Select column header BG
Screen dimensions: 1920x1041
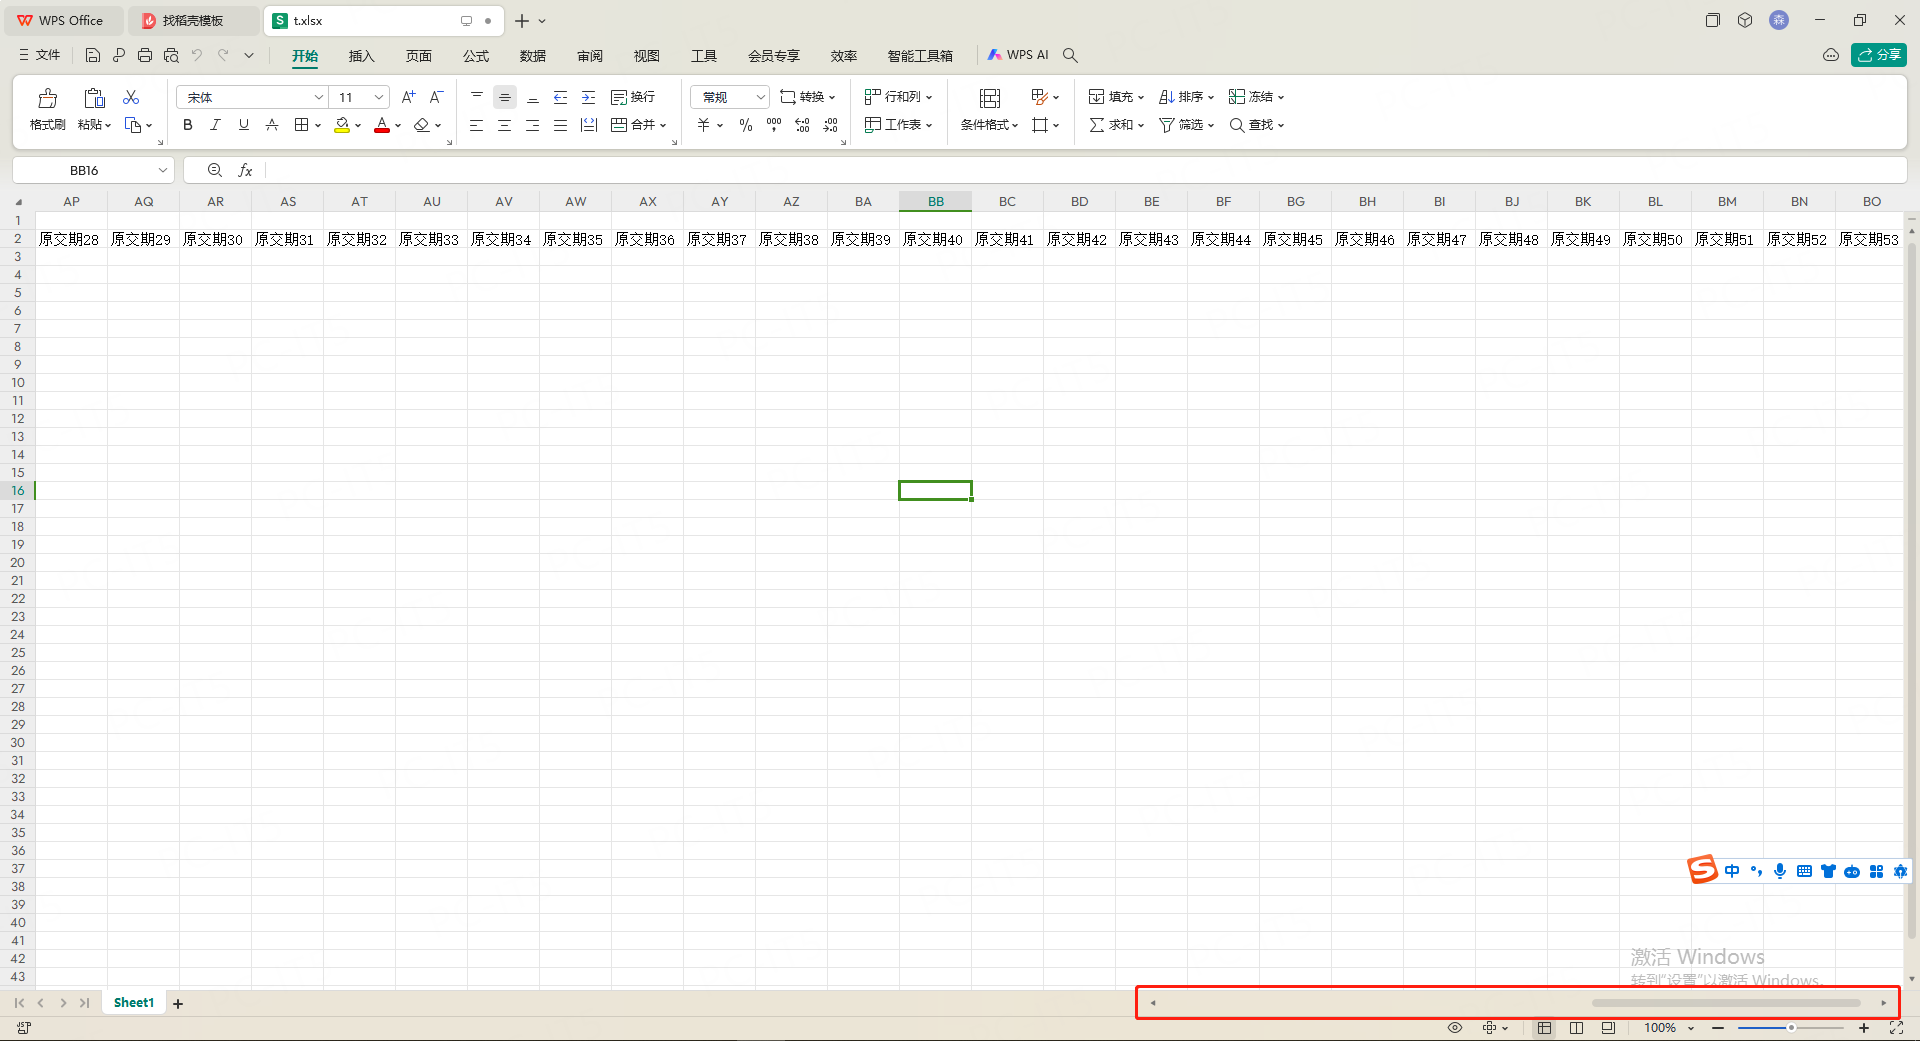[x=1295, y=202]
